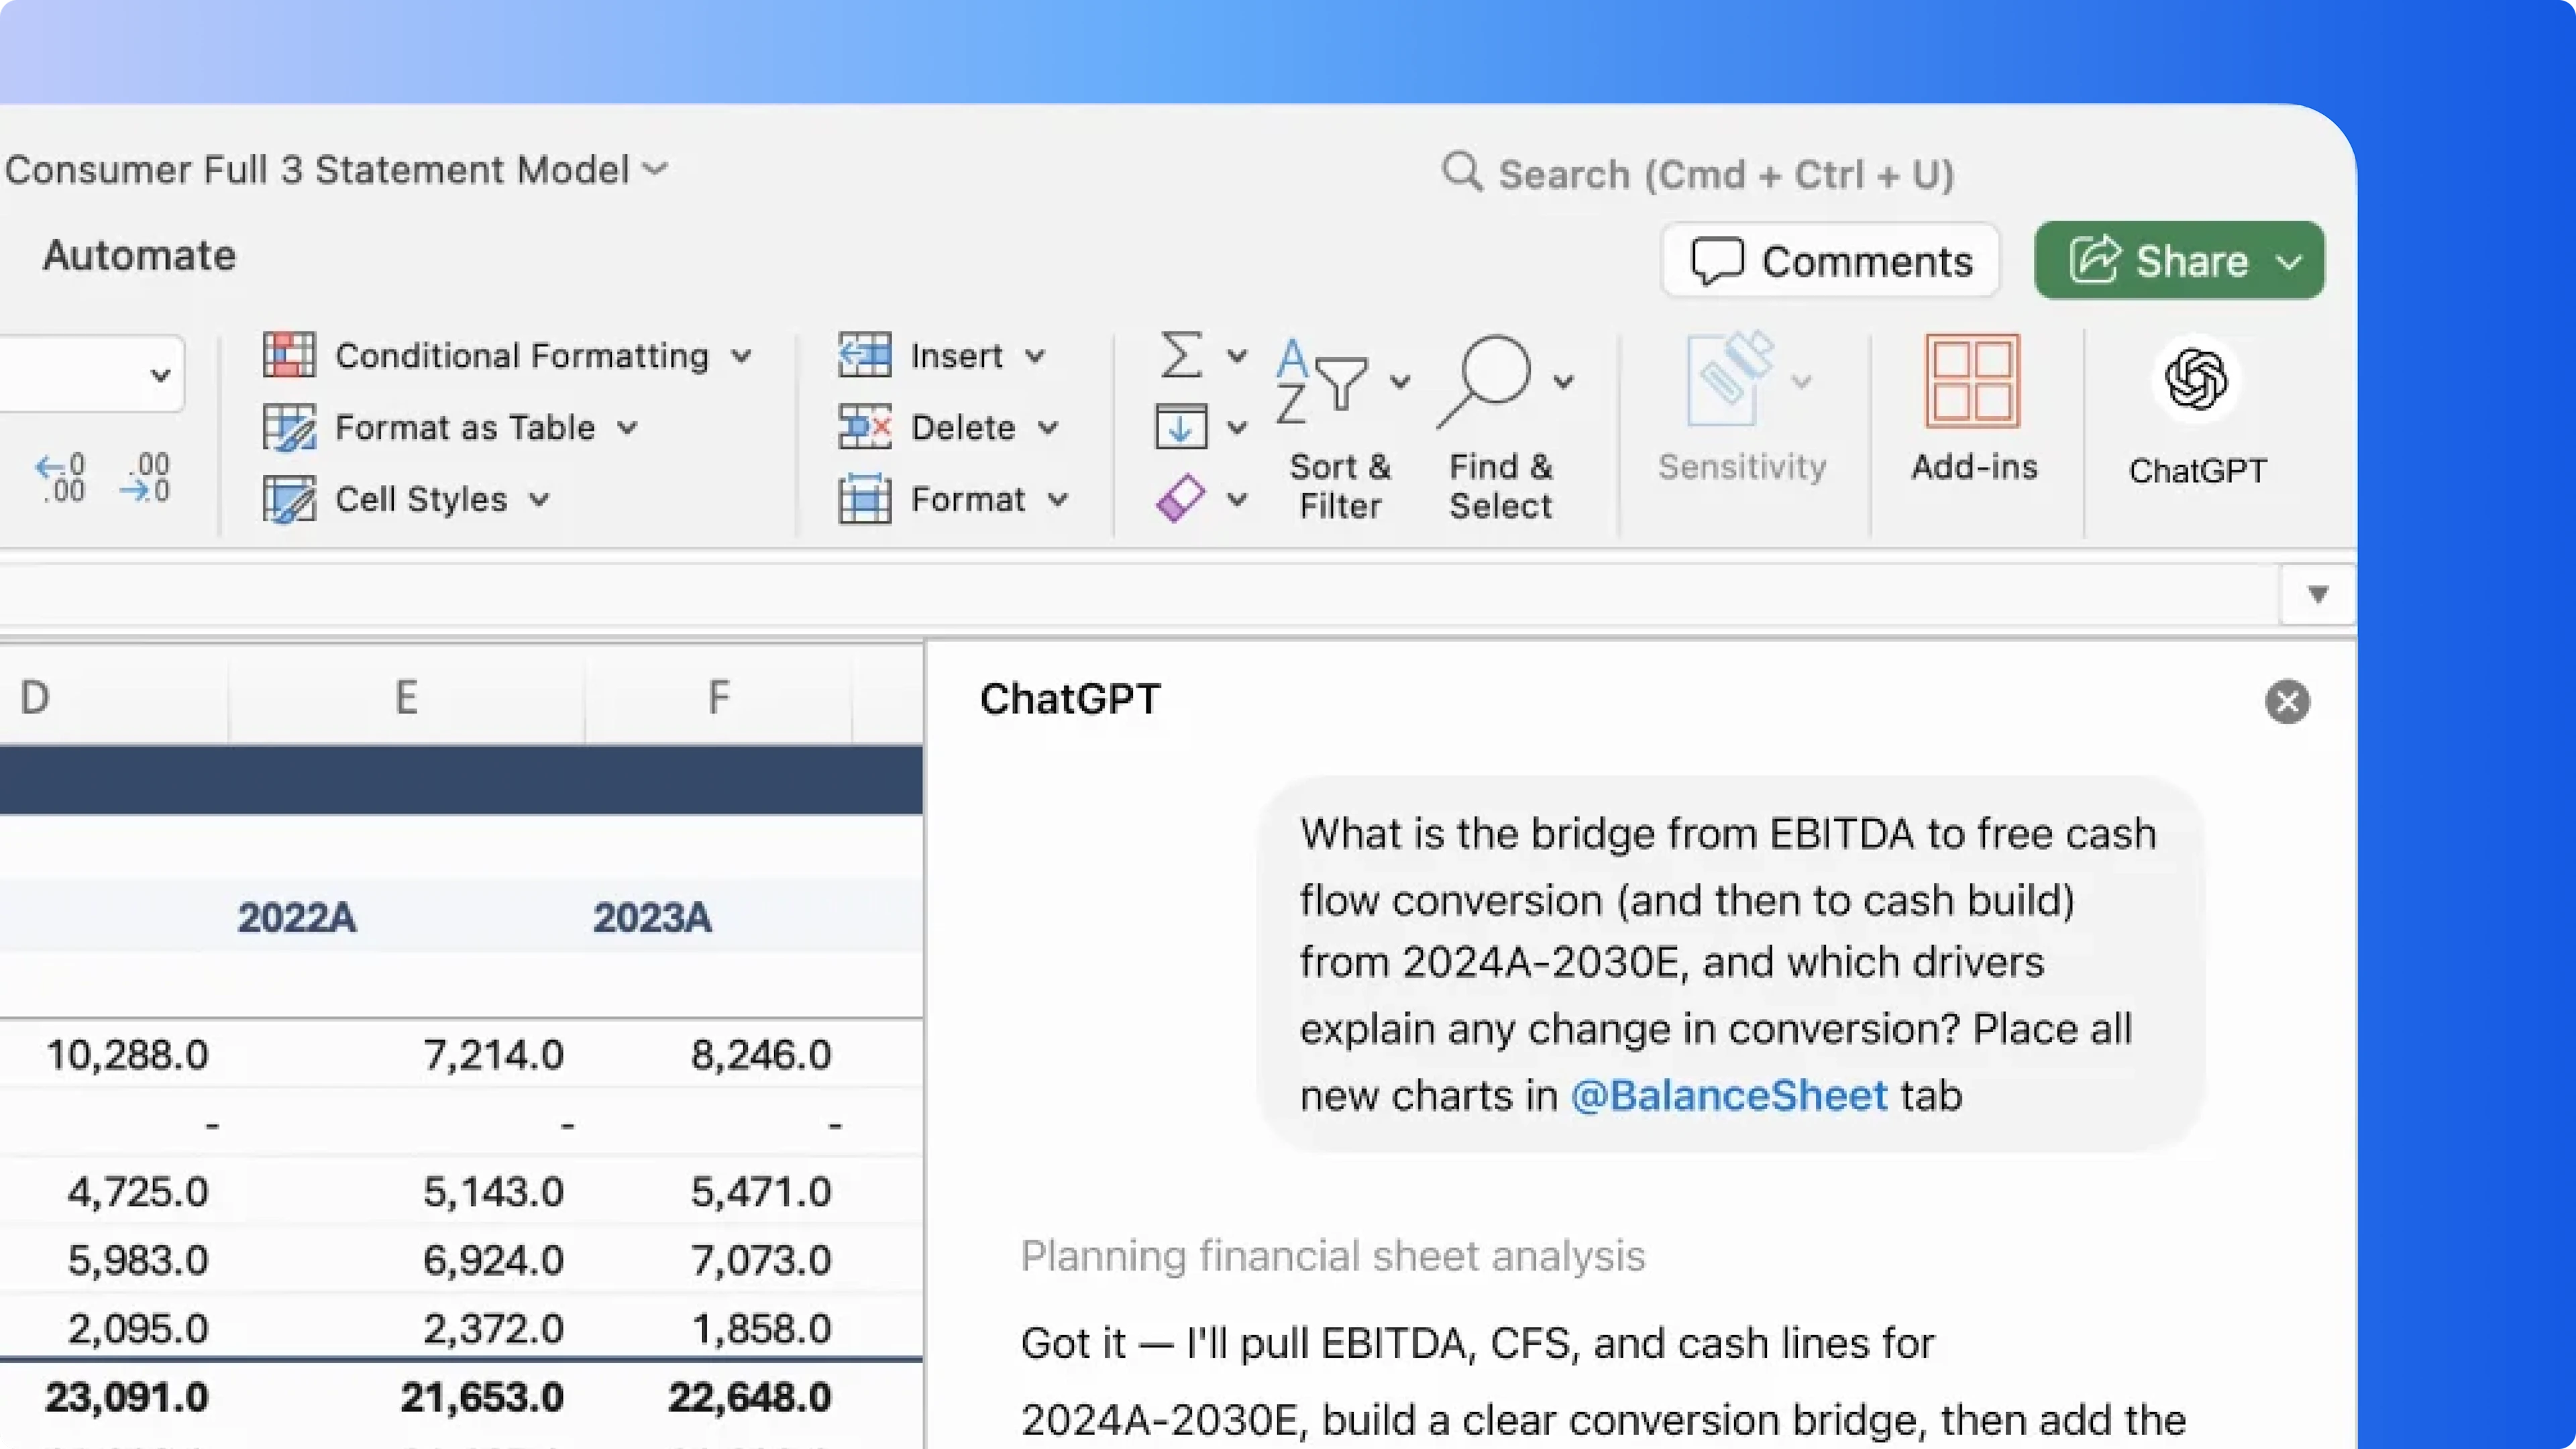The width and height of the screenshot is (2576, 1449).
Task: Expand the workbook title dropdown
Action: pyautogui.click(x=654, y=169)
